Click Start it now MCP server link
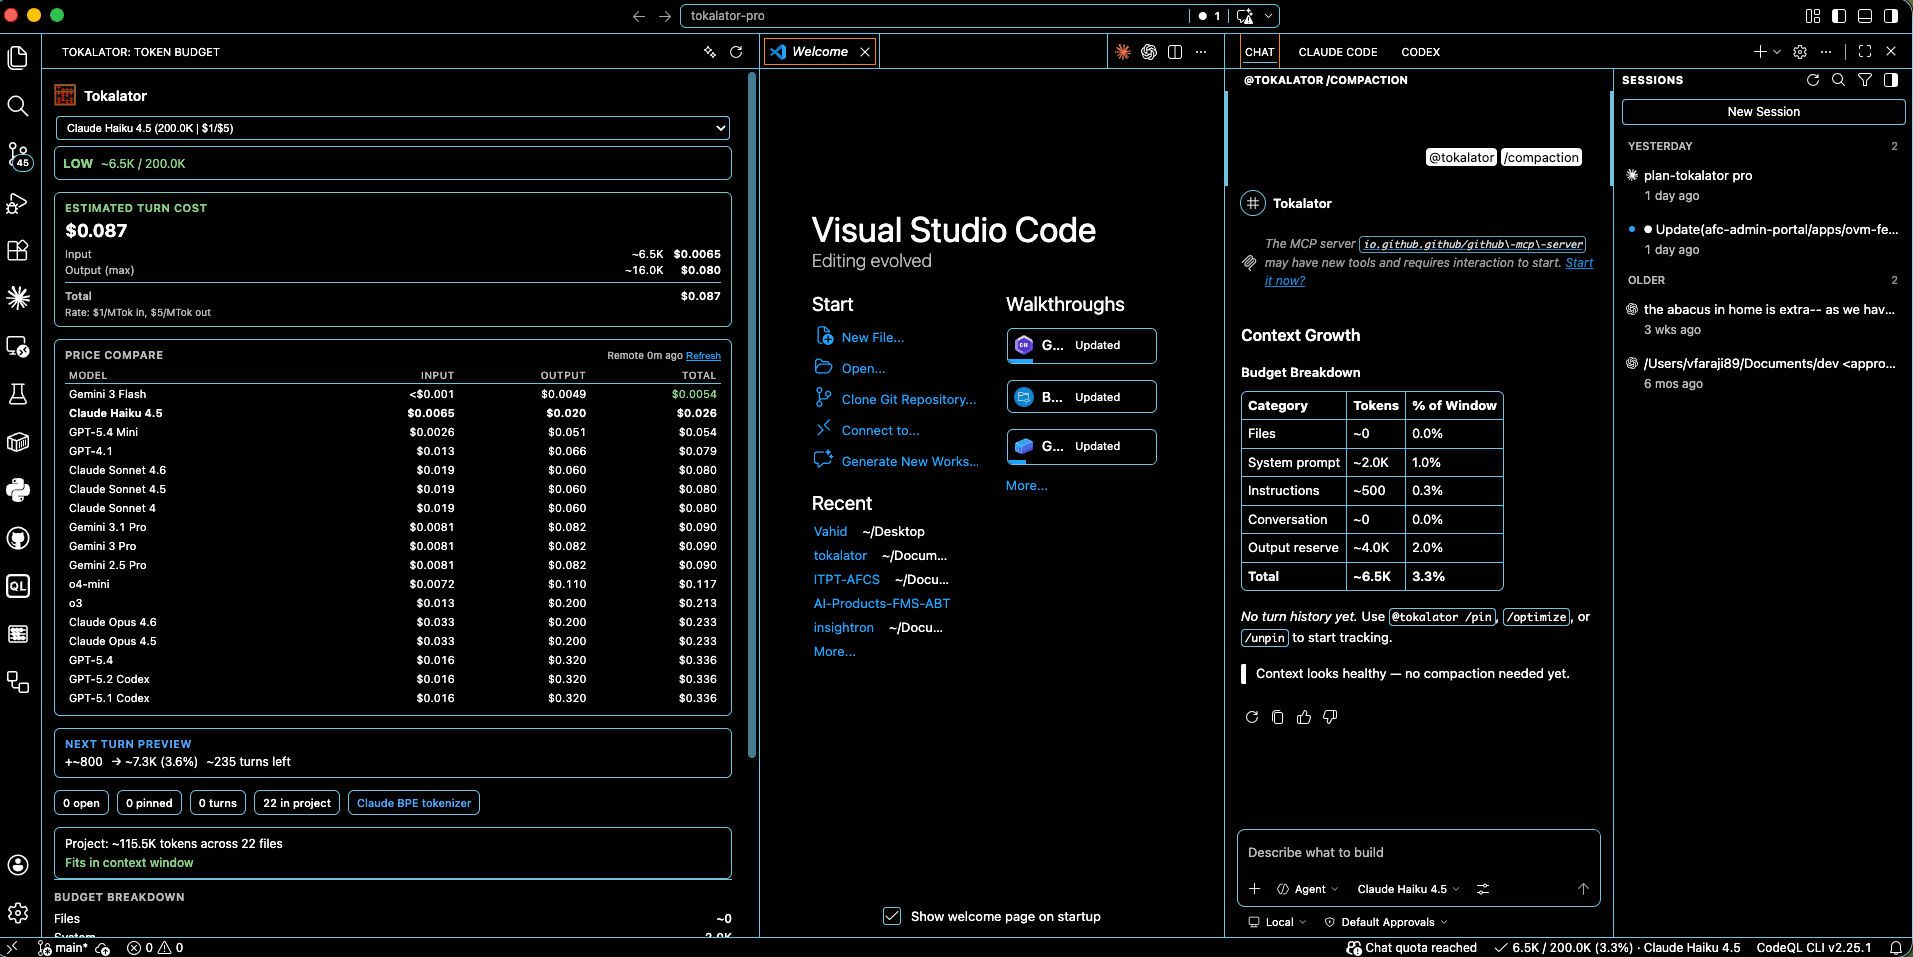Screen dimensions: 1913x957 click(1429, 272)
